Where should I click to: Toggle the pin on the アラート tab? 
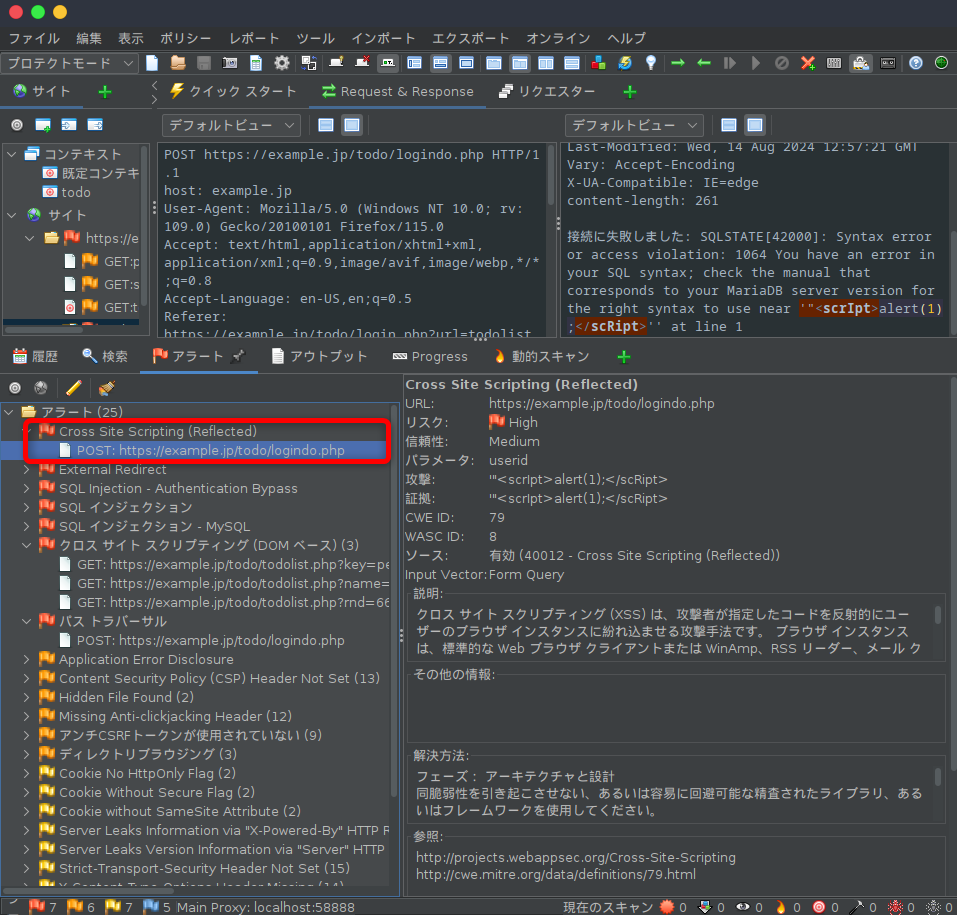tap(238, 356)
